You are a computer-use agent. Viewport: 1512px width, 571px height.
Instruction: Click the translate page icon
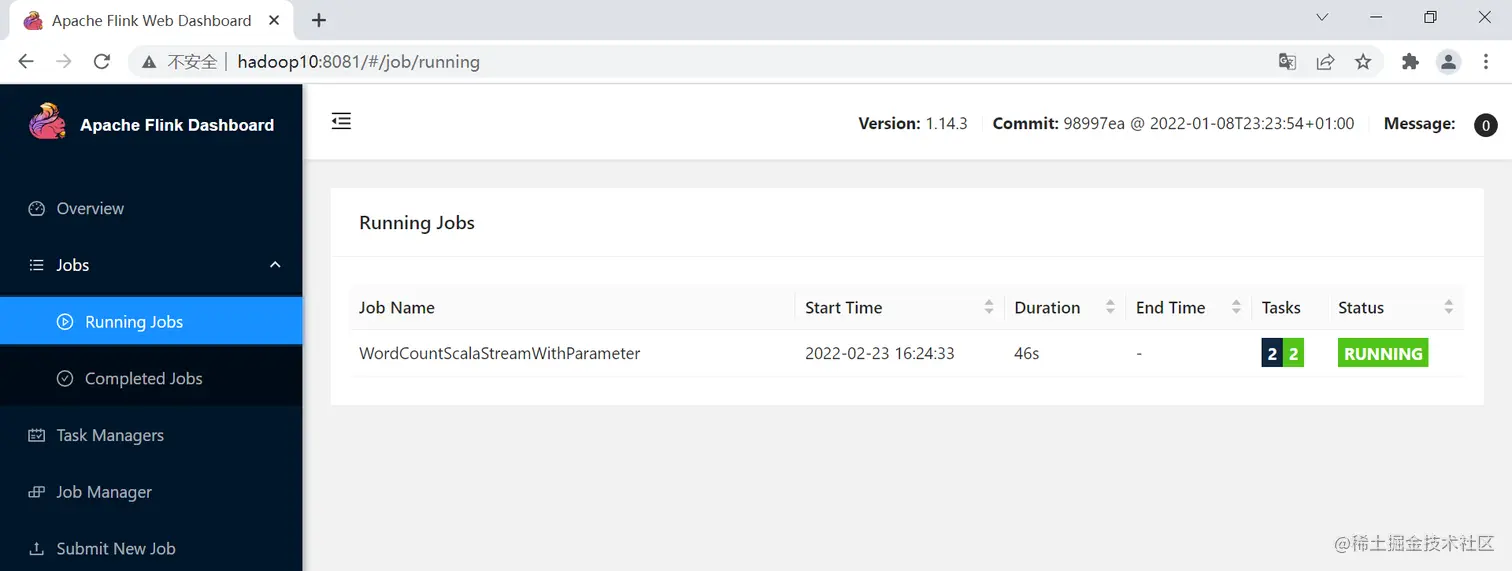pos(1287,62)
